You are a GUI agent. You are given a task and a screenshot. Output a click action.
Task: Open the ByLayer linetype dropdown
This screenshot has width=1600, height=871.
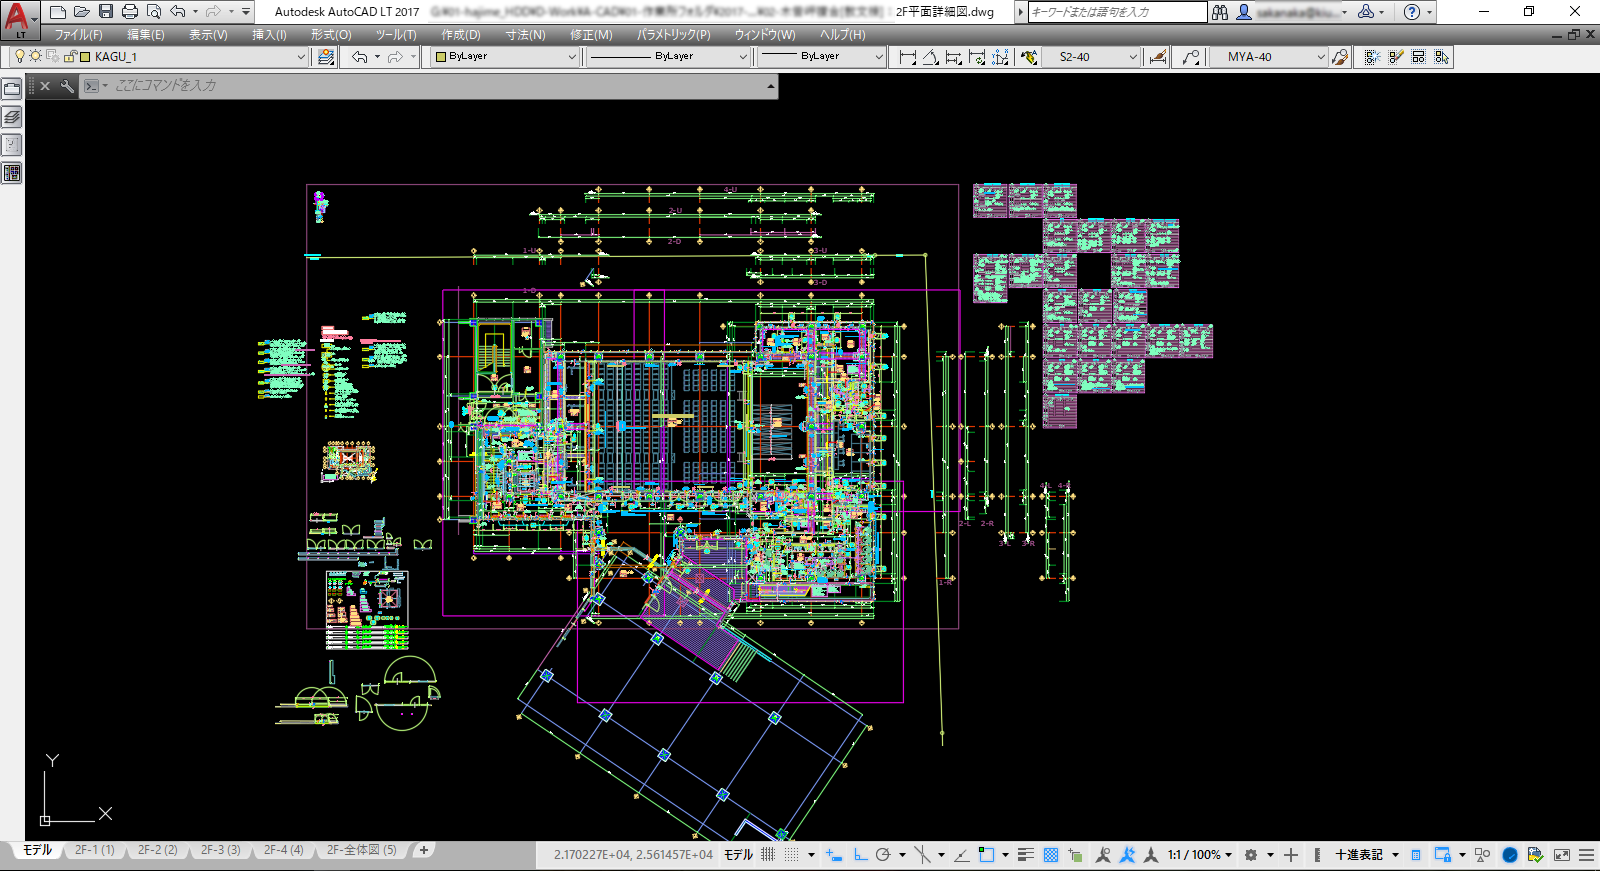tap(743, 57)
